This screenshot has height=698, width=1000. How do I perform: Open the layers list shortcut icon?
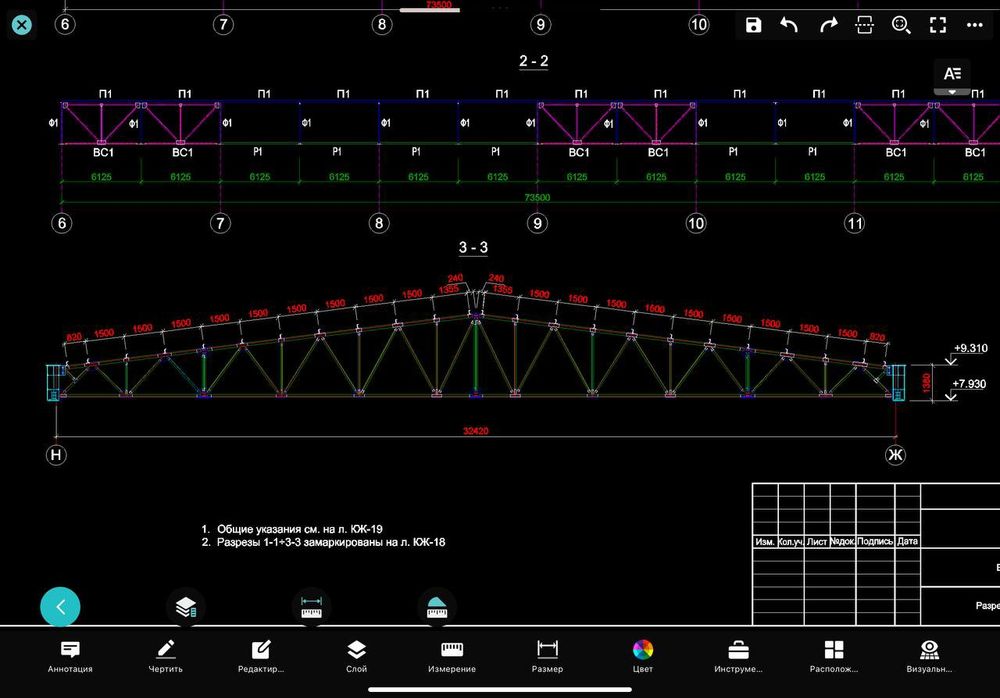click(186, 607)
